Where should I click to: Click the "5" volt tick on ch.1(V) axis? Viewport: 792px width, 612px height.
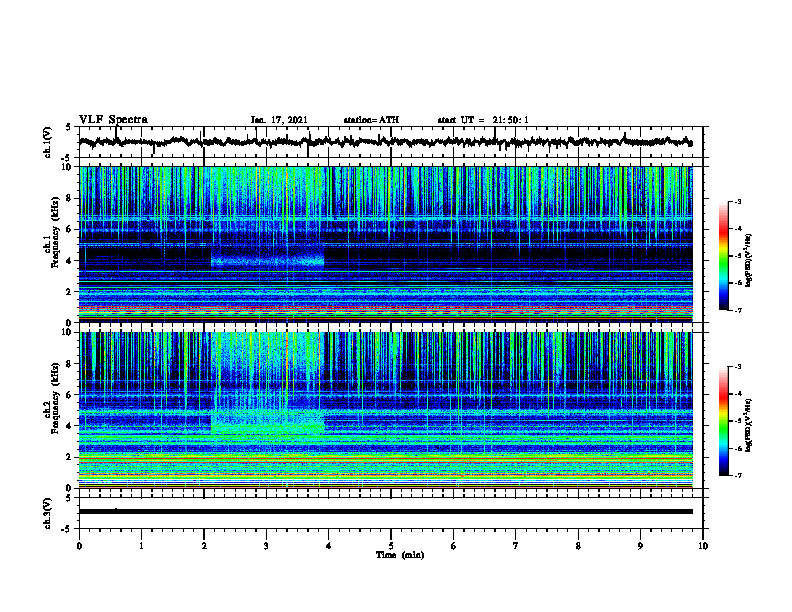(68, 128)
